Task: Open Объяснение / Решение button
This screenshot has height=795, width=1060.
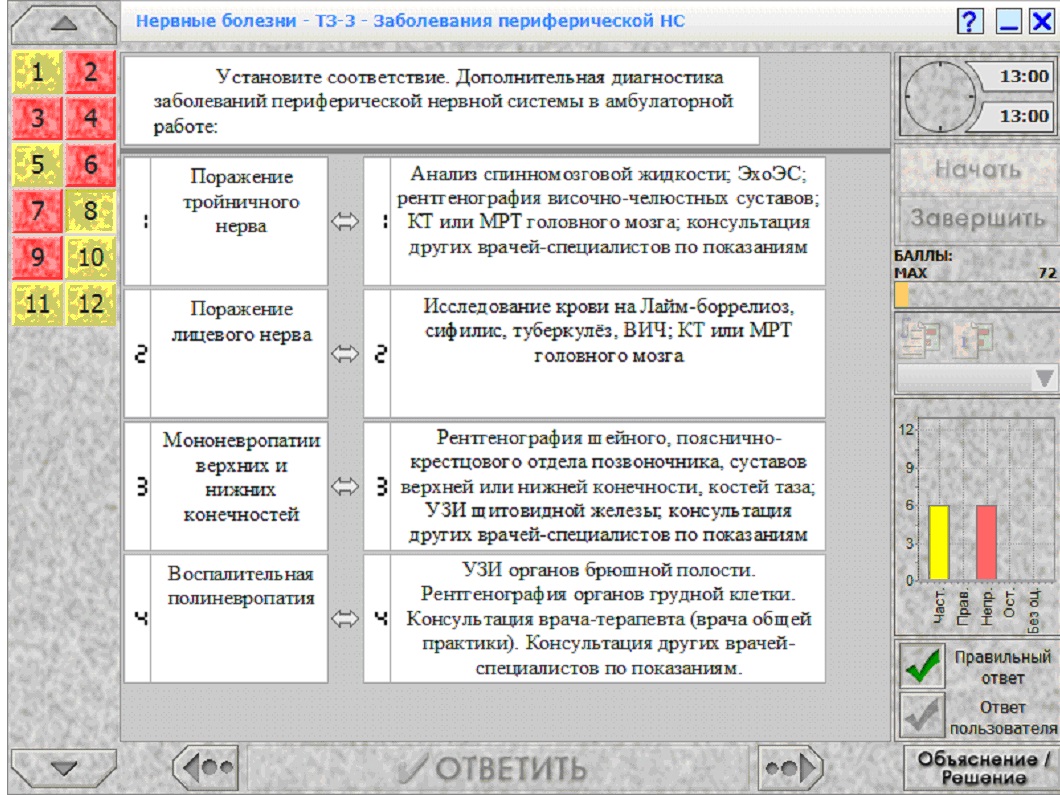Action: click(x=982, y=768)
